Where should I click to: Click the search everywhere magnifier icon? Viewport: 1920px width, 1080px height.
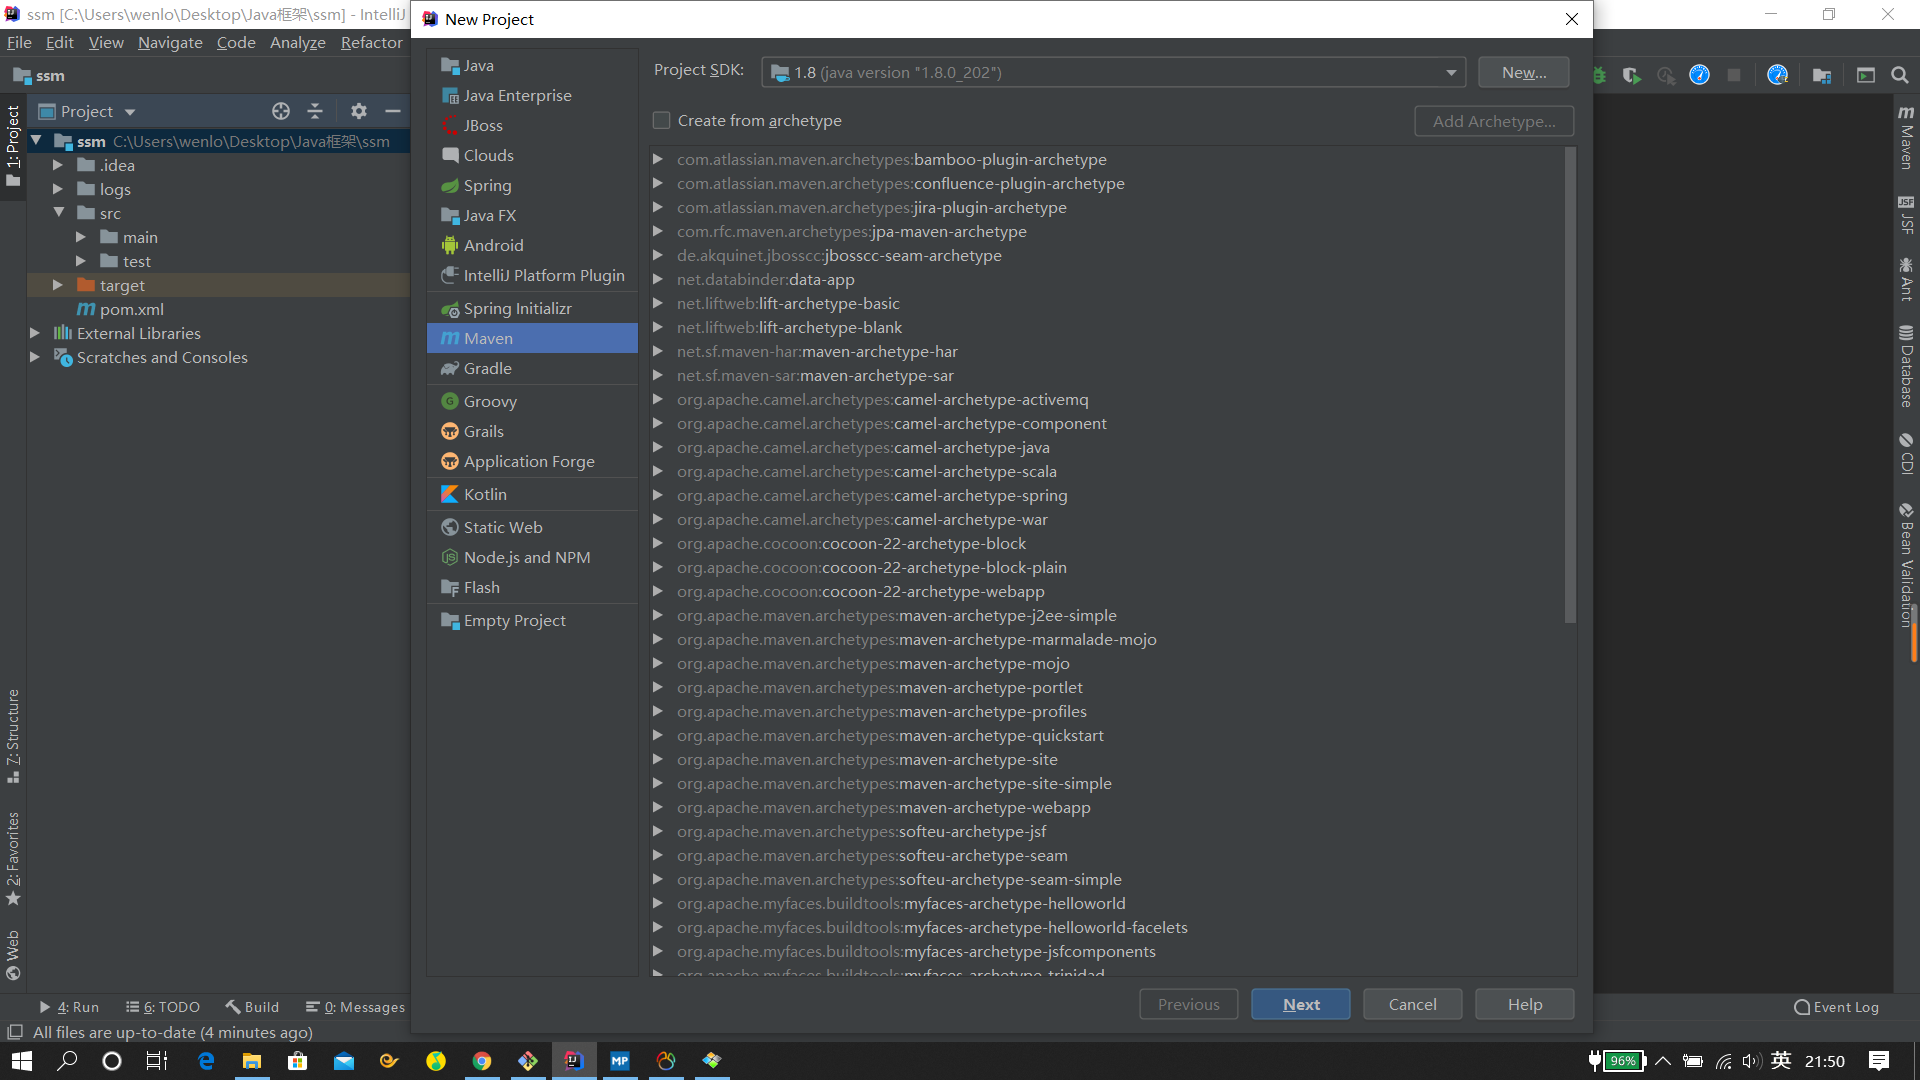(1900, 75)
